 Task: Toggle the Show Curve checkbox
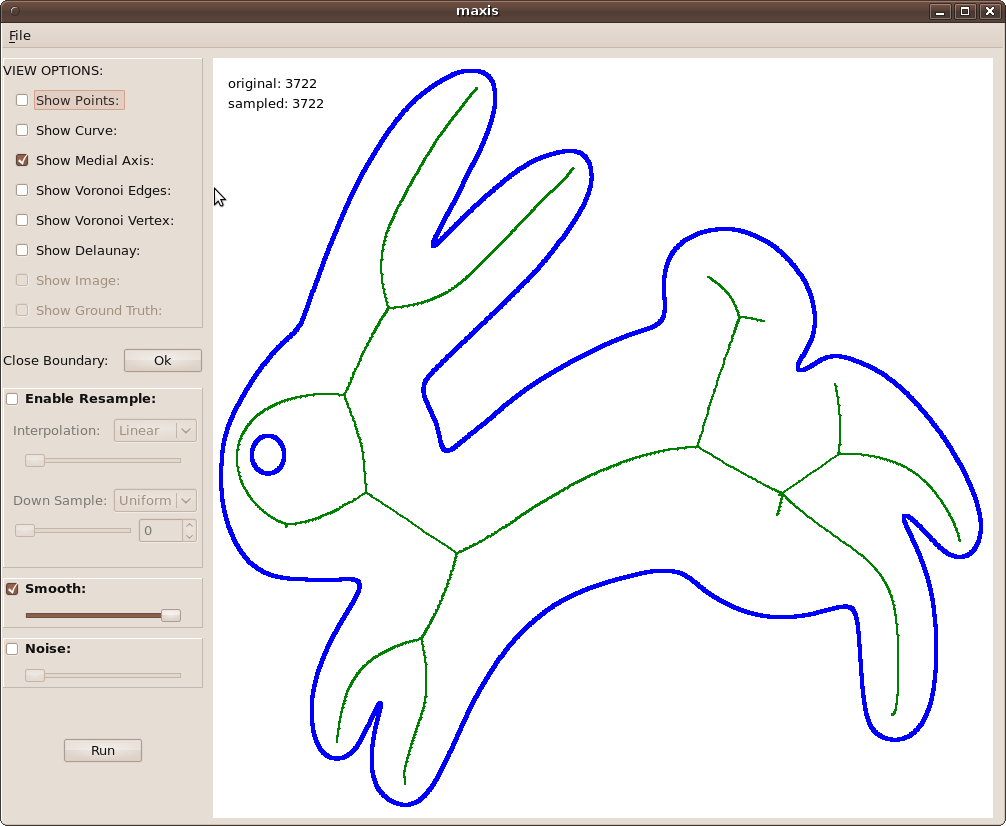(22, 130)
